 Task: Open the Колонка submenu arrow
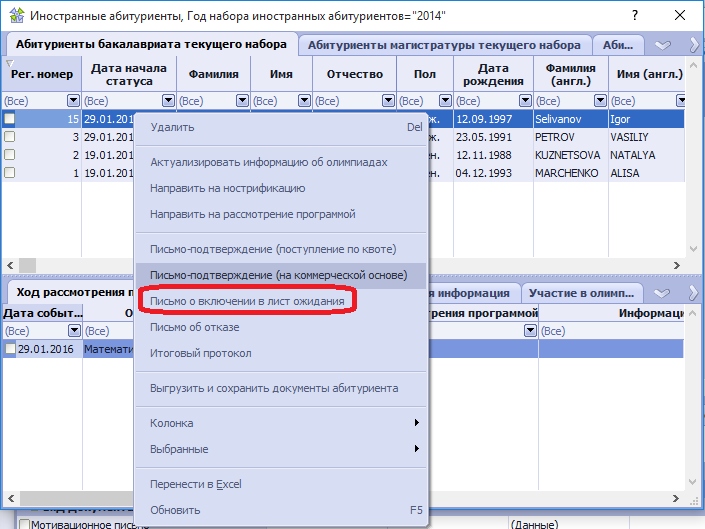(416, 422)
